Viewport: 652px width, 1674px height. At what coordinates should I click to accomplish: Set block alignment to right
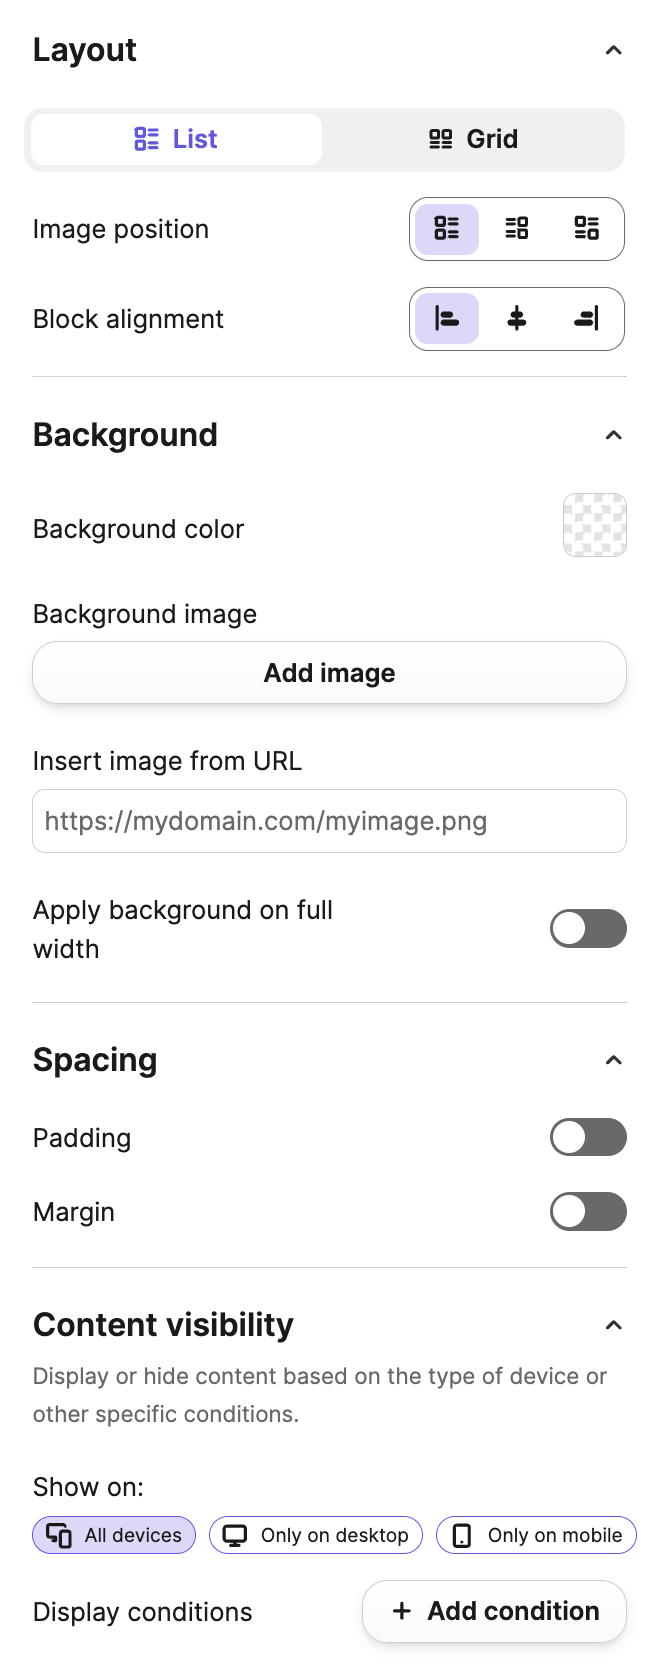(x=587, y=319)
